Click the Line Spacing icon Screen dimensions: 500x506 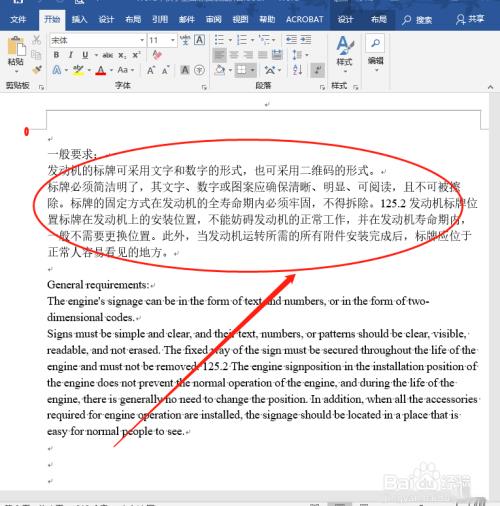[297, 55]
